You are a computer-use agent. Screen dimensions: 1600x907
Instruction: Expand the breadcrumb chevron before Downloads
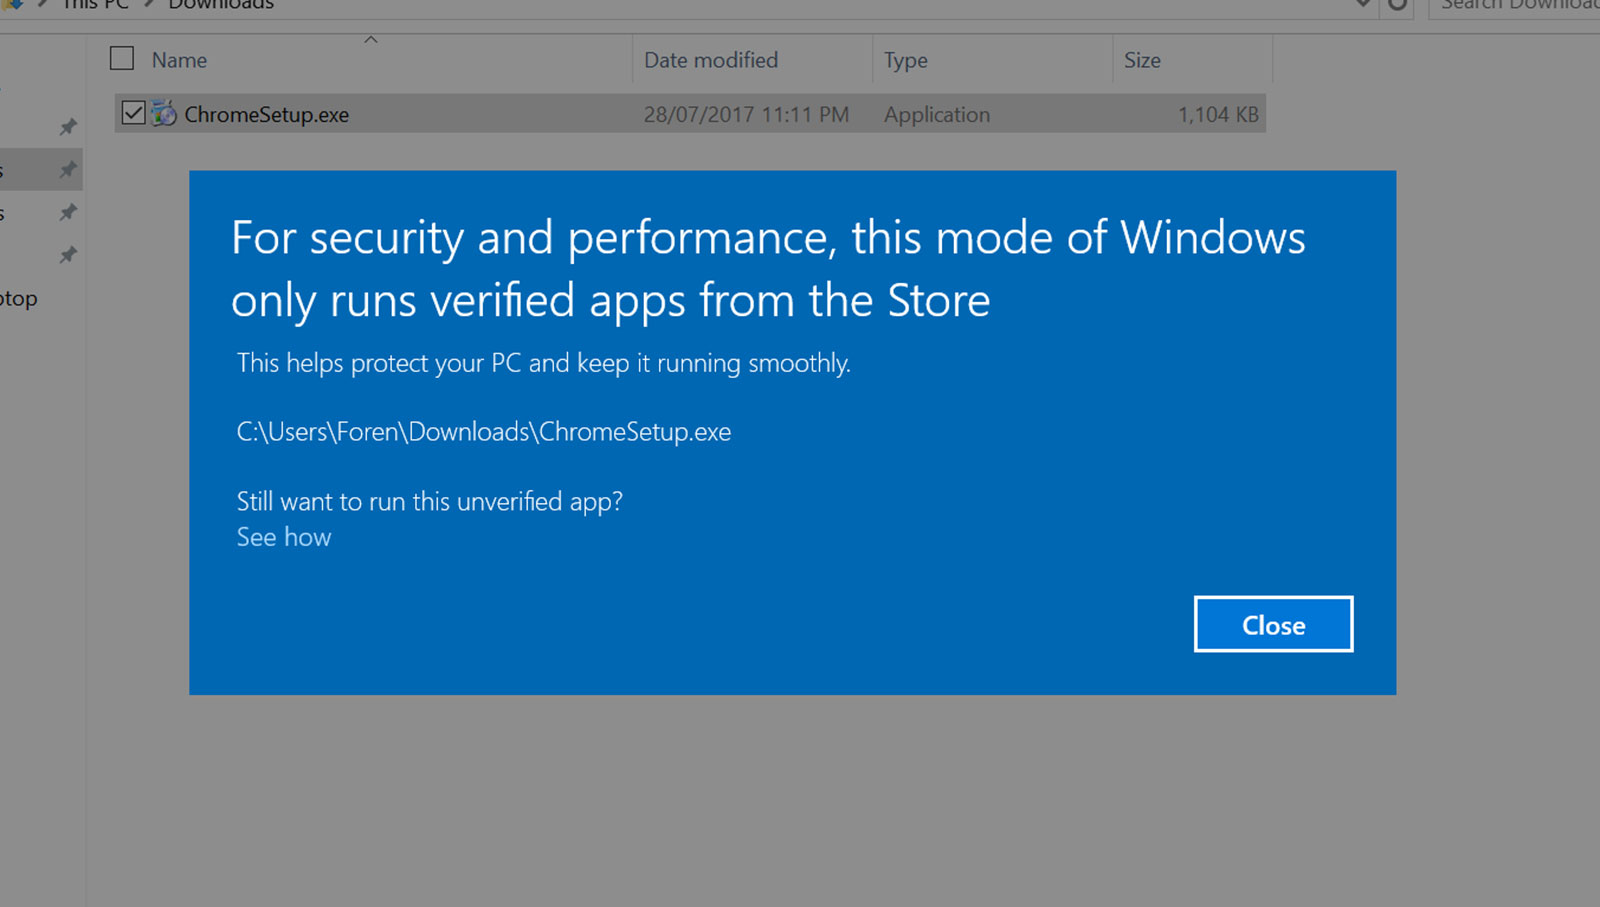pyautogui.click(x=148, y=4)
